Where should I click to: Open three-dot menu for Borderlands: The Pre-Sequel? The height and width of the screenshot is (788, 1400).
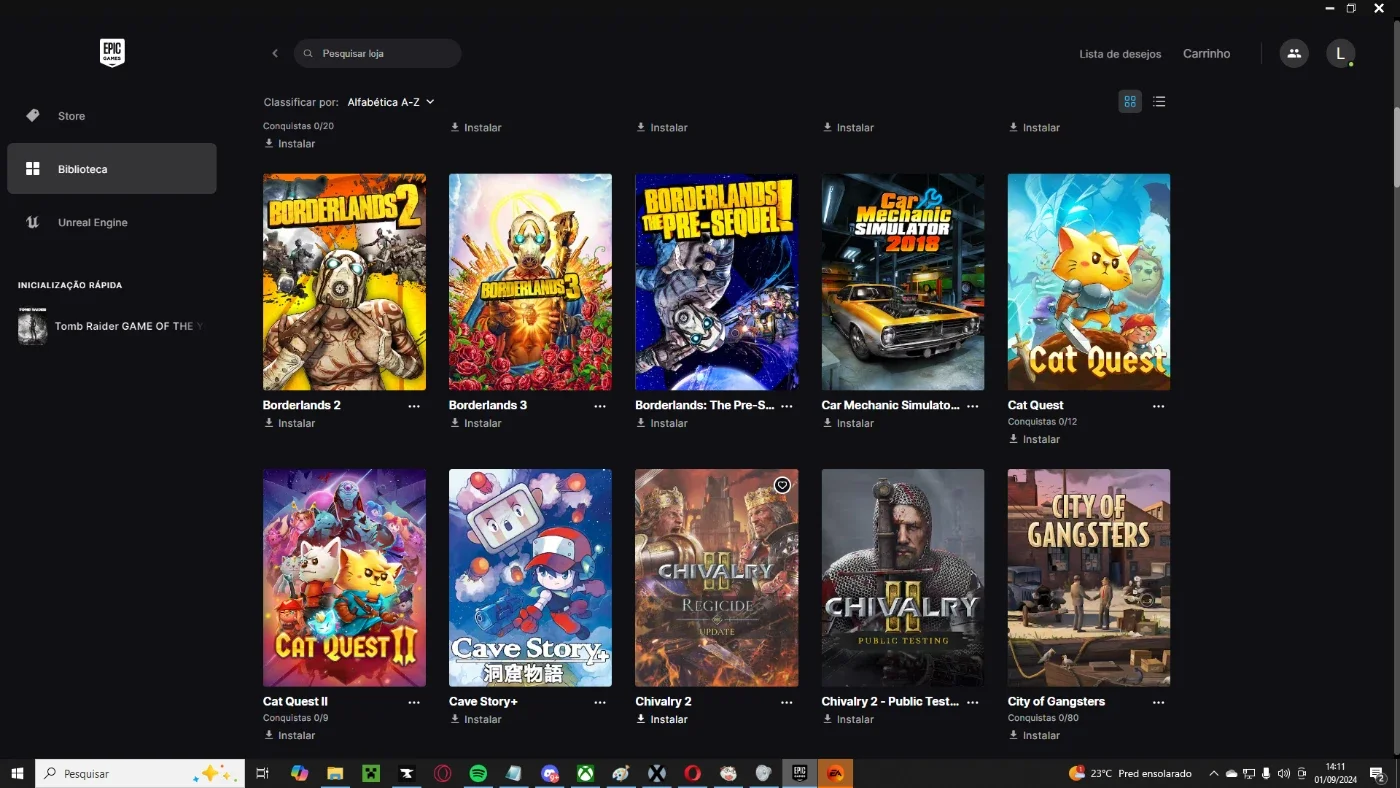coord(786,406)
